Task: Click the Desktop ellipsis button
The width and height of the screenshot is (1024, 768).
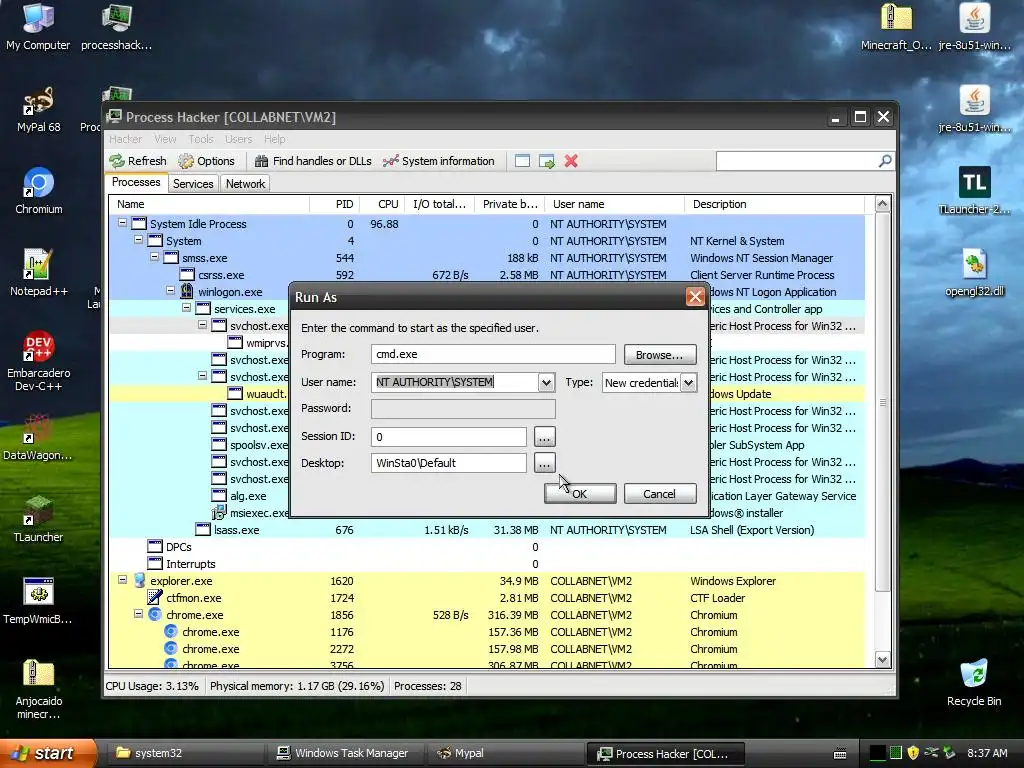Action: 544,463
